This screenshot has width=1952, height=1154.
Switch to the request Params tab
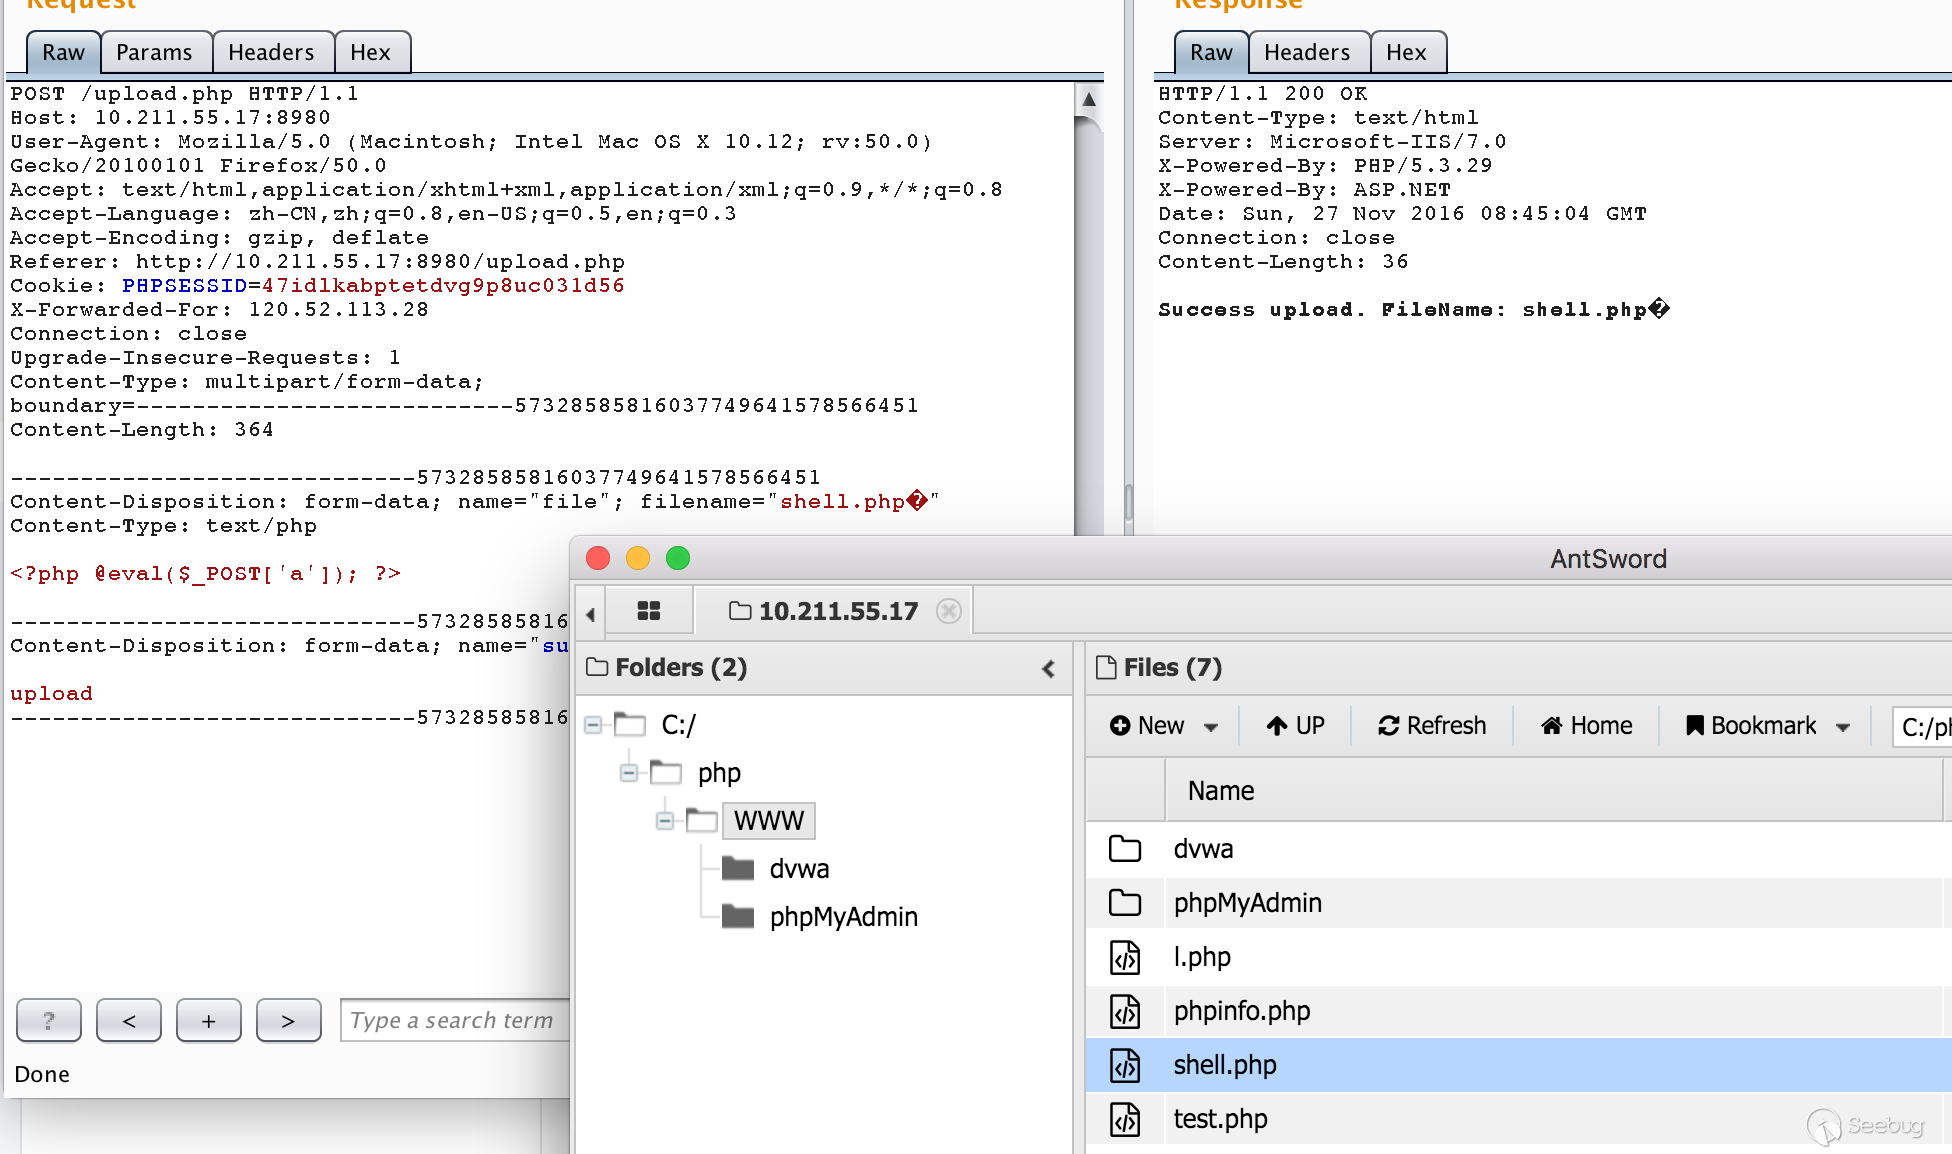pyautogui.click(x=154, y=53)
